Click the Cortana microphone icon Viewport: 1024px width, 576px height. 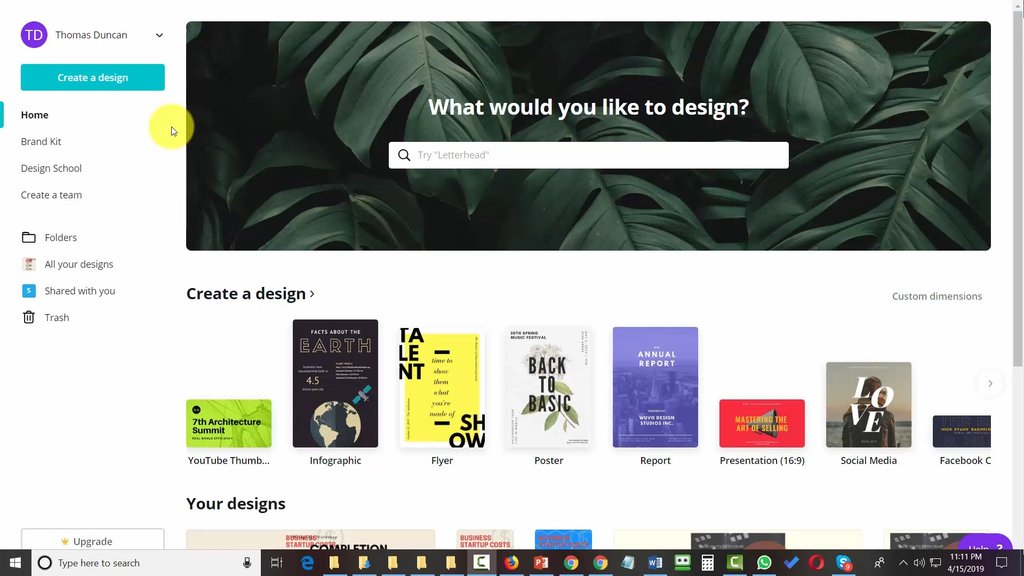[247, 563]
